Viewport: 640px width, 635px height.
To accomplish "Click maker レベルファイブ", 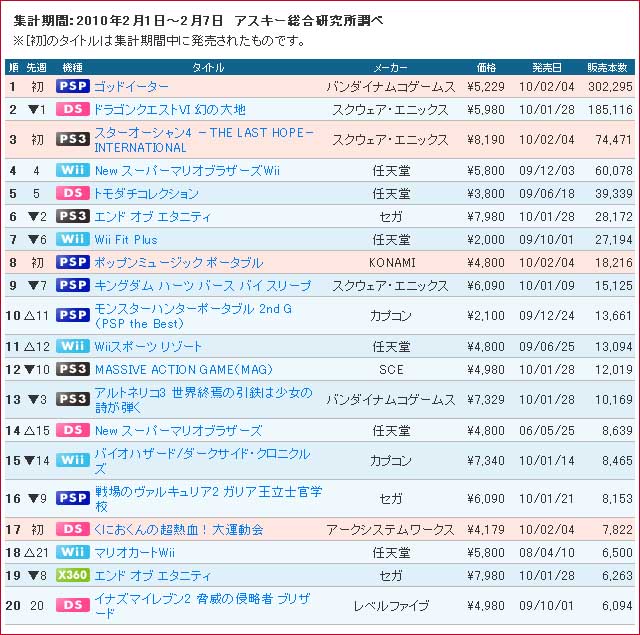I will point(391,606).
